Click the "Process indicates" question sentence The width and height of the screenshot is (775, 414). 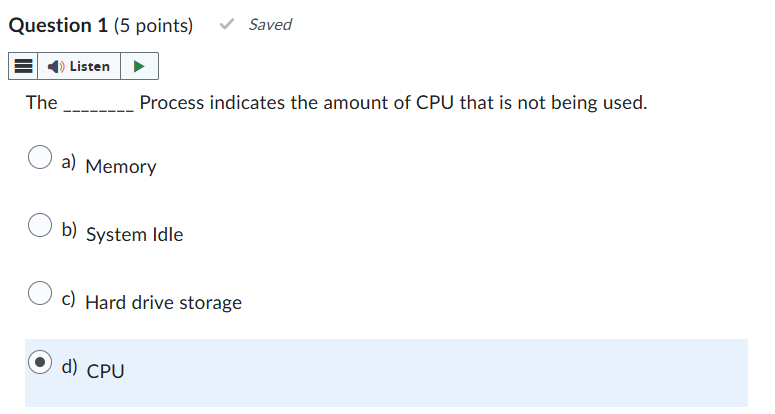[393, 102]
